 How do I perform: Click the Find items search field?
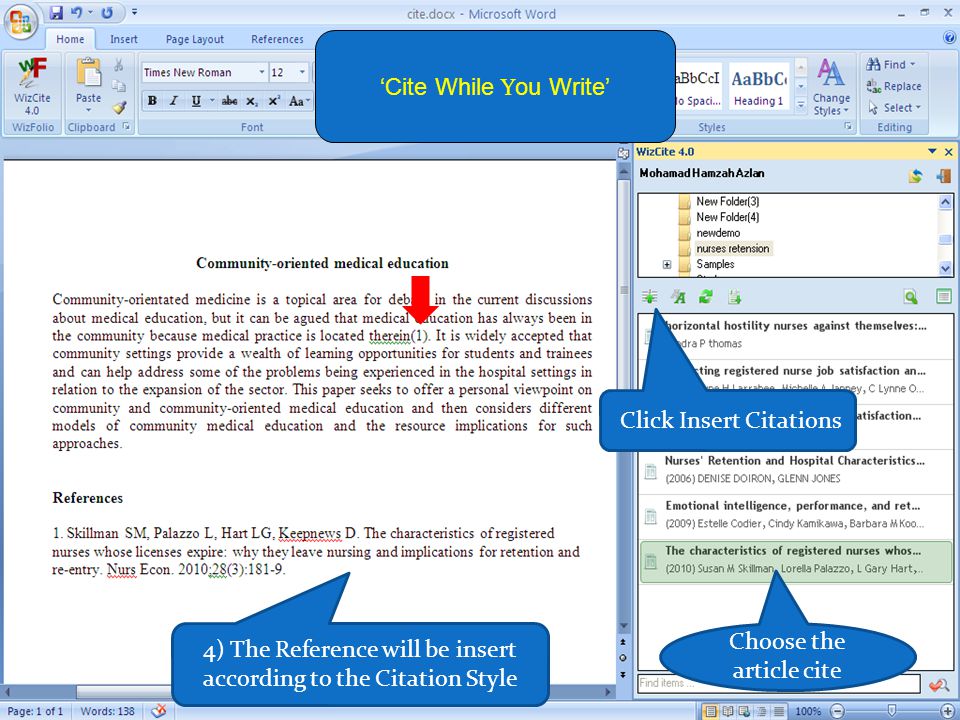click(779, 683)
